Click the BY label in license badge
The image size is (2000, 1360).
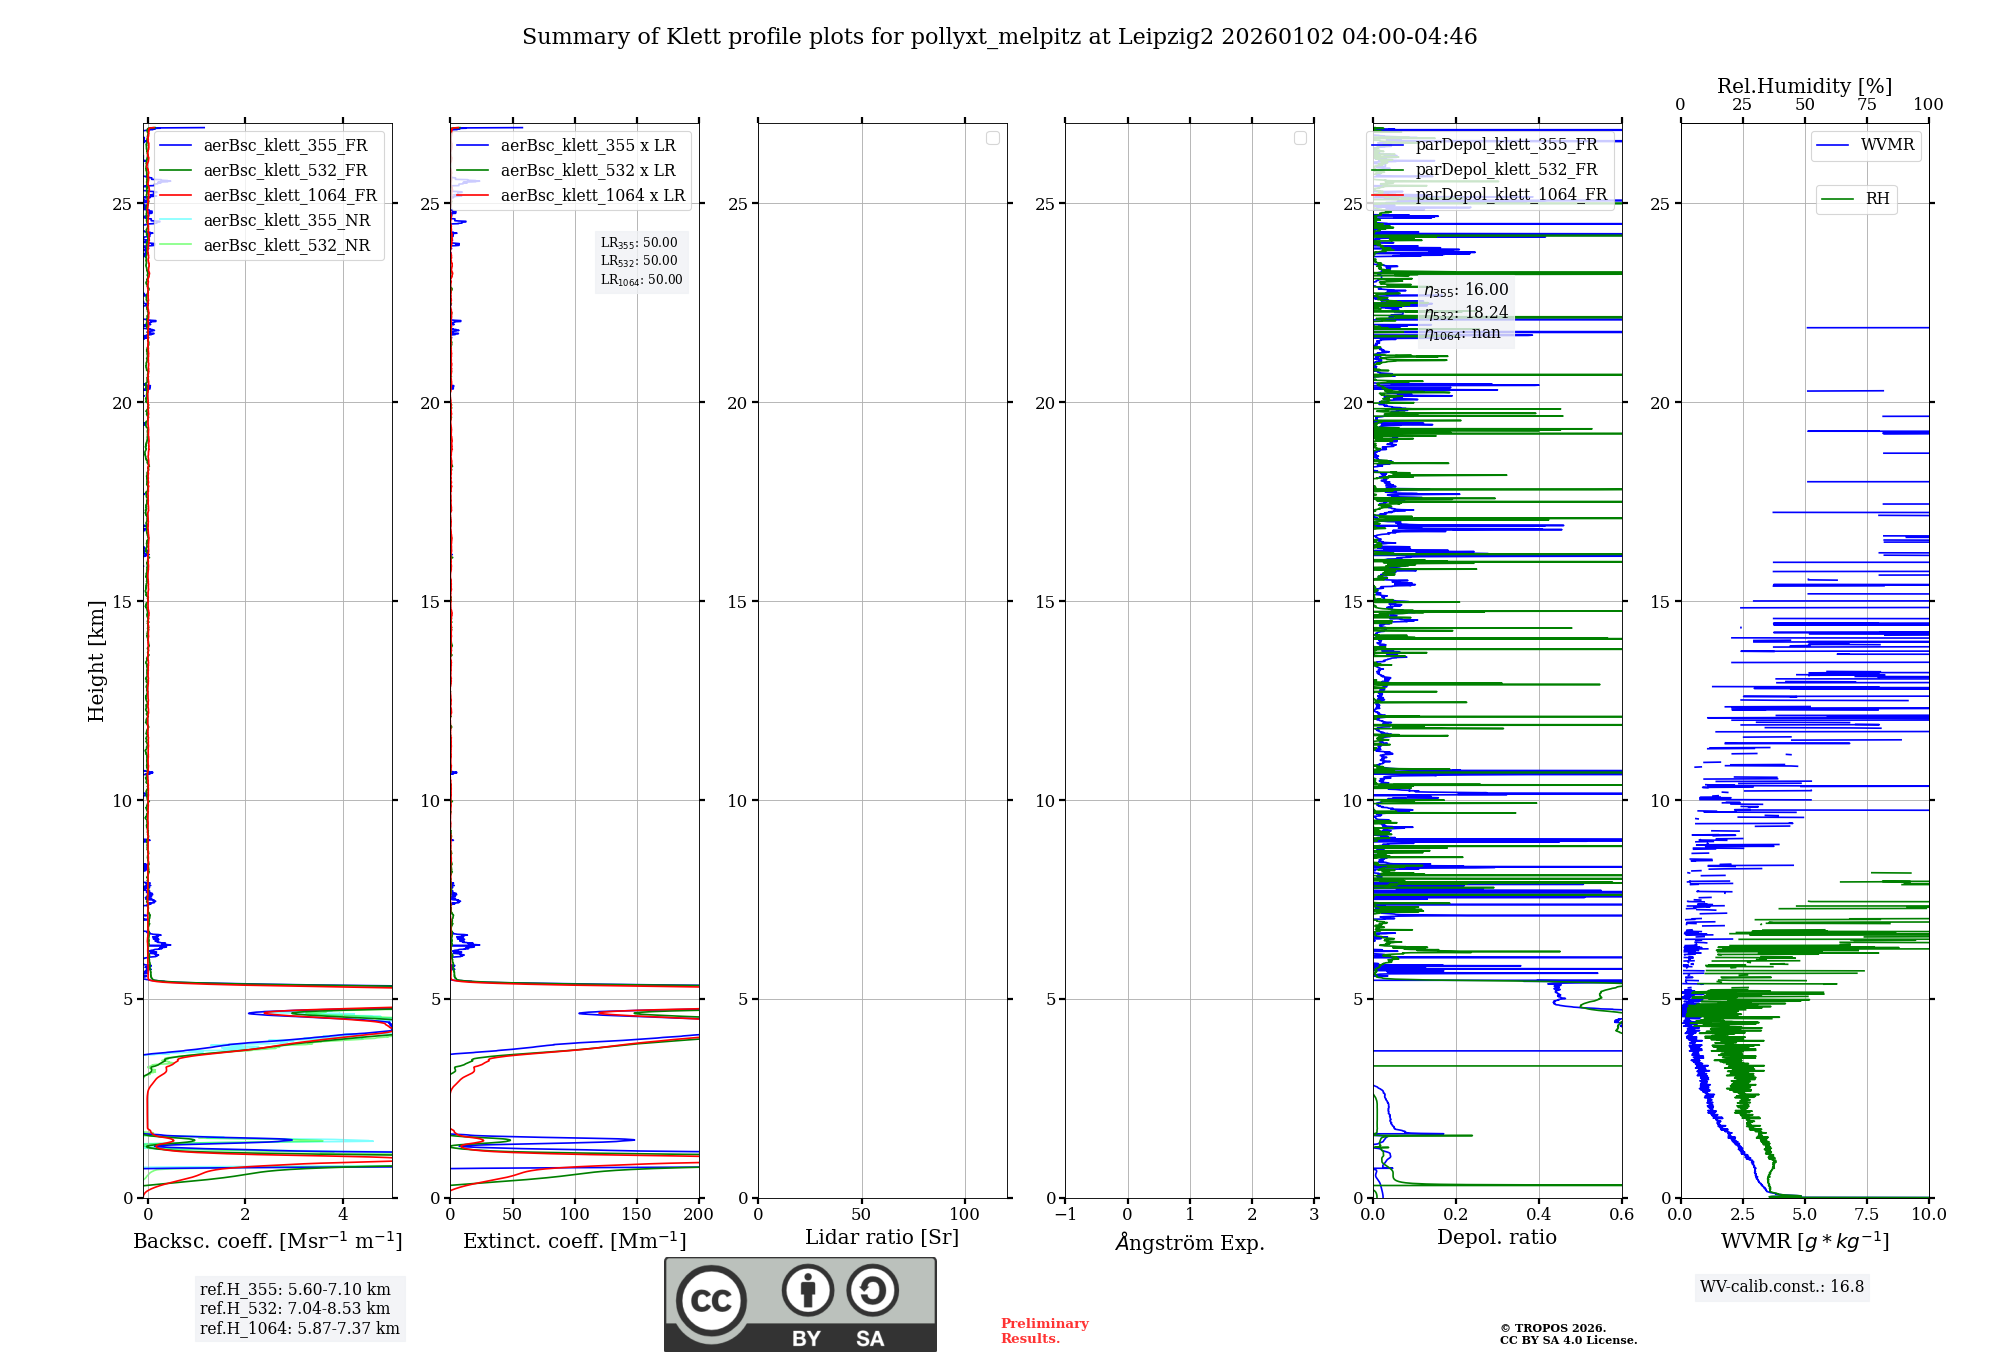(x=806, y=1339)
